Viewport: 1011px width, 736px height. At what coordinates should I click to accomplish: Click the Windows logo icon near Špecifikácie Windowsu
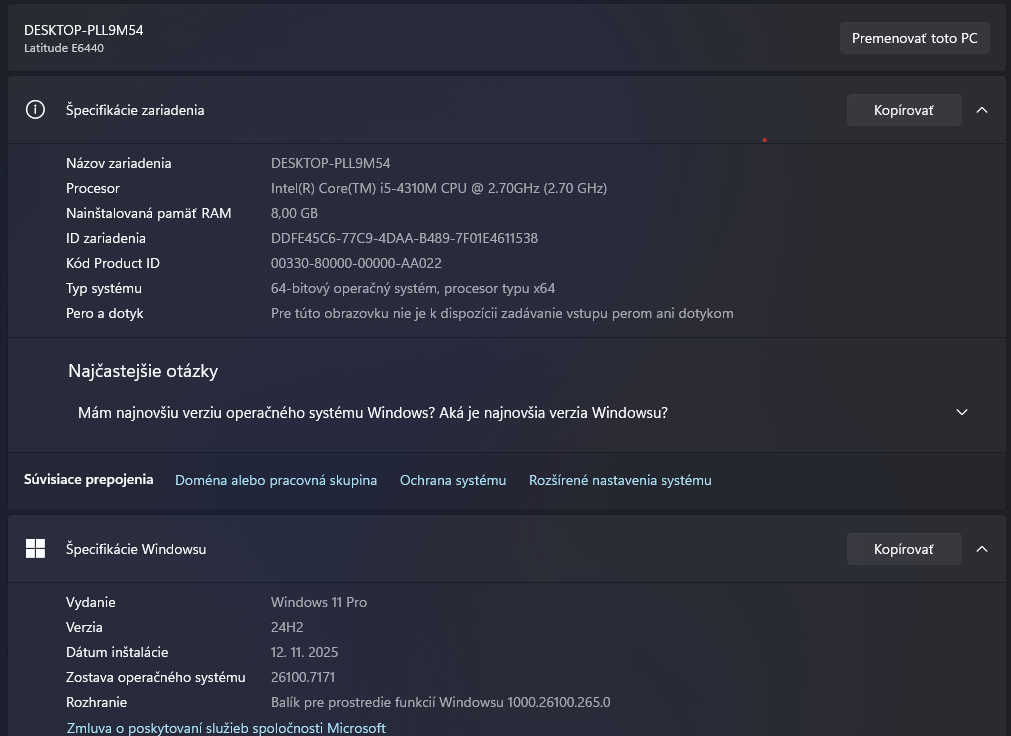pos(35,548)
